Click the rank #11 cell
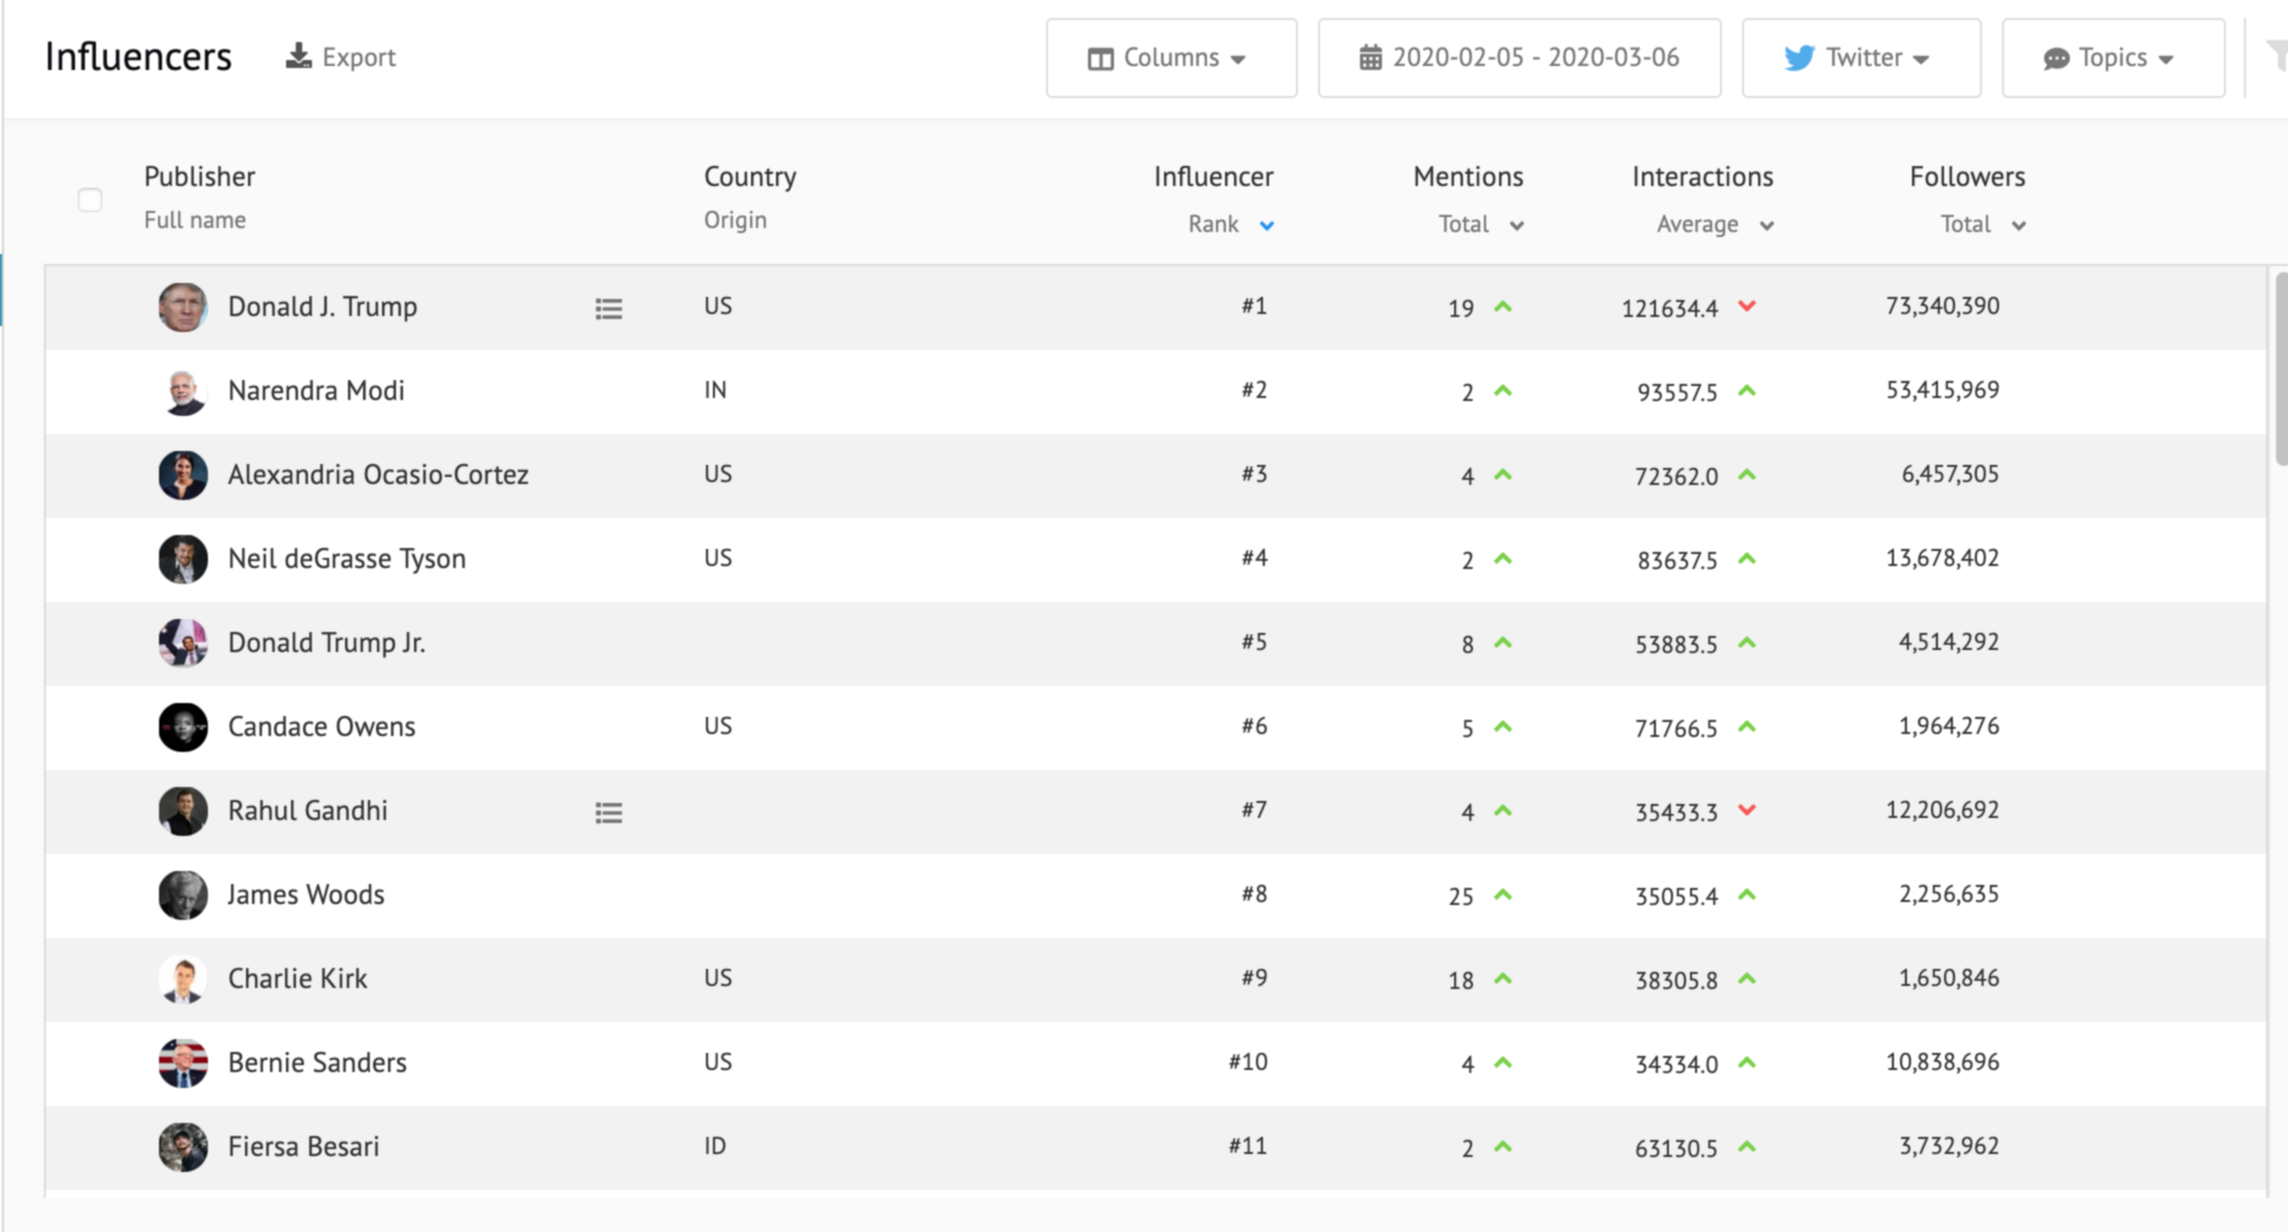Image resolution: width=2288 pixels, height=1232 pixels. pyautogui.click(x=1248, y=1146)
